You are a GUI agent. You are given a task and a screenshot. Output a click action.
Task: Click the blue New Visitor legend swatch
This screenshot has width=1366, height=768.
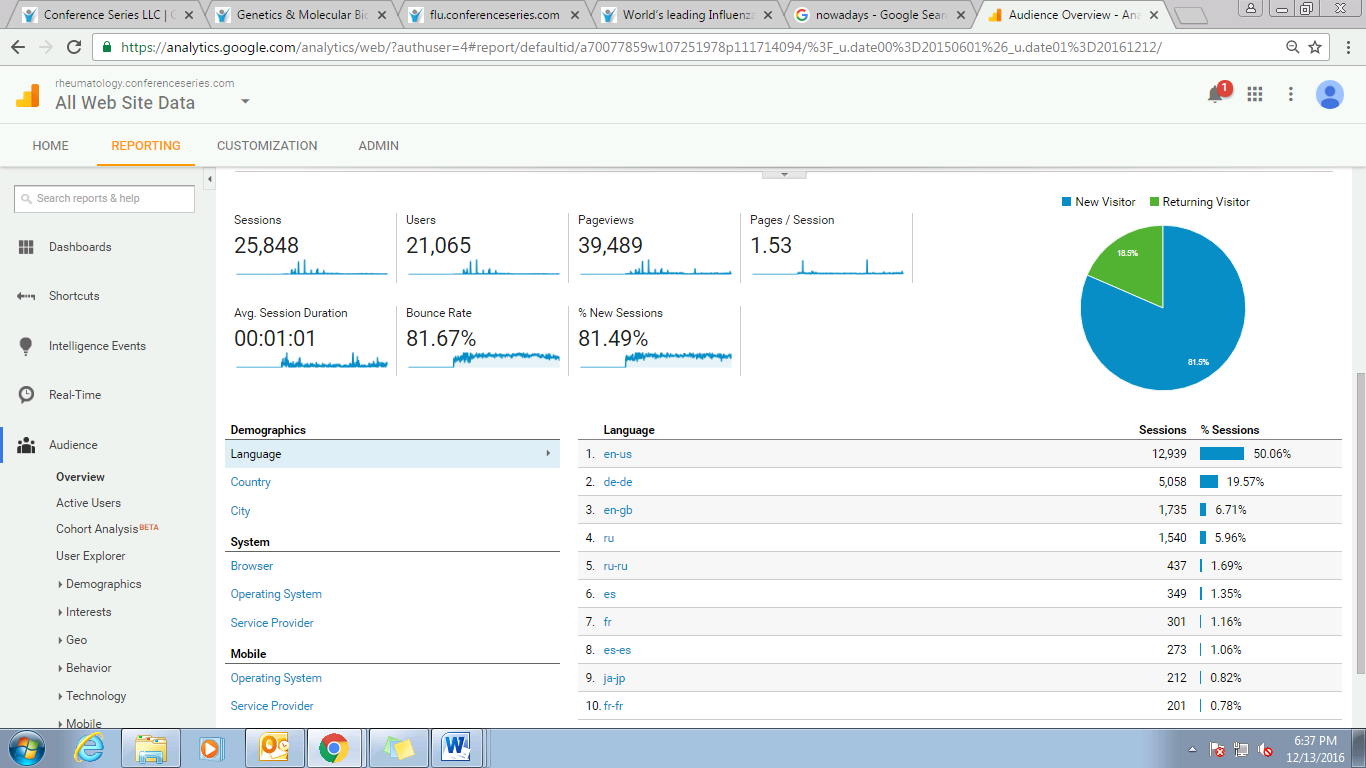point(1066,202)
